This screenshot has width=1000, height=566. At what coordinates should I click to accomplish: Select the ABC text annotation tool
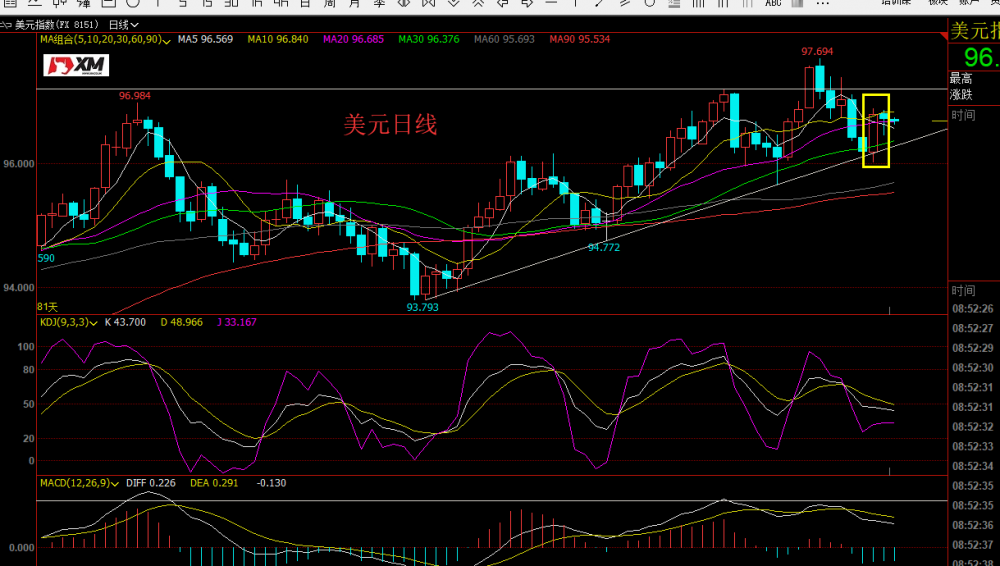[x=773, y=3]
